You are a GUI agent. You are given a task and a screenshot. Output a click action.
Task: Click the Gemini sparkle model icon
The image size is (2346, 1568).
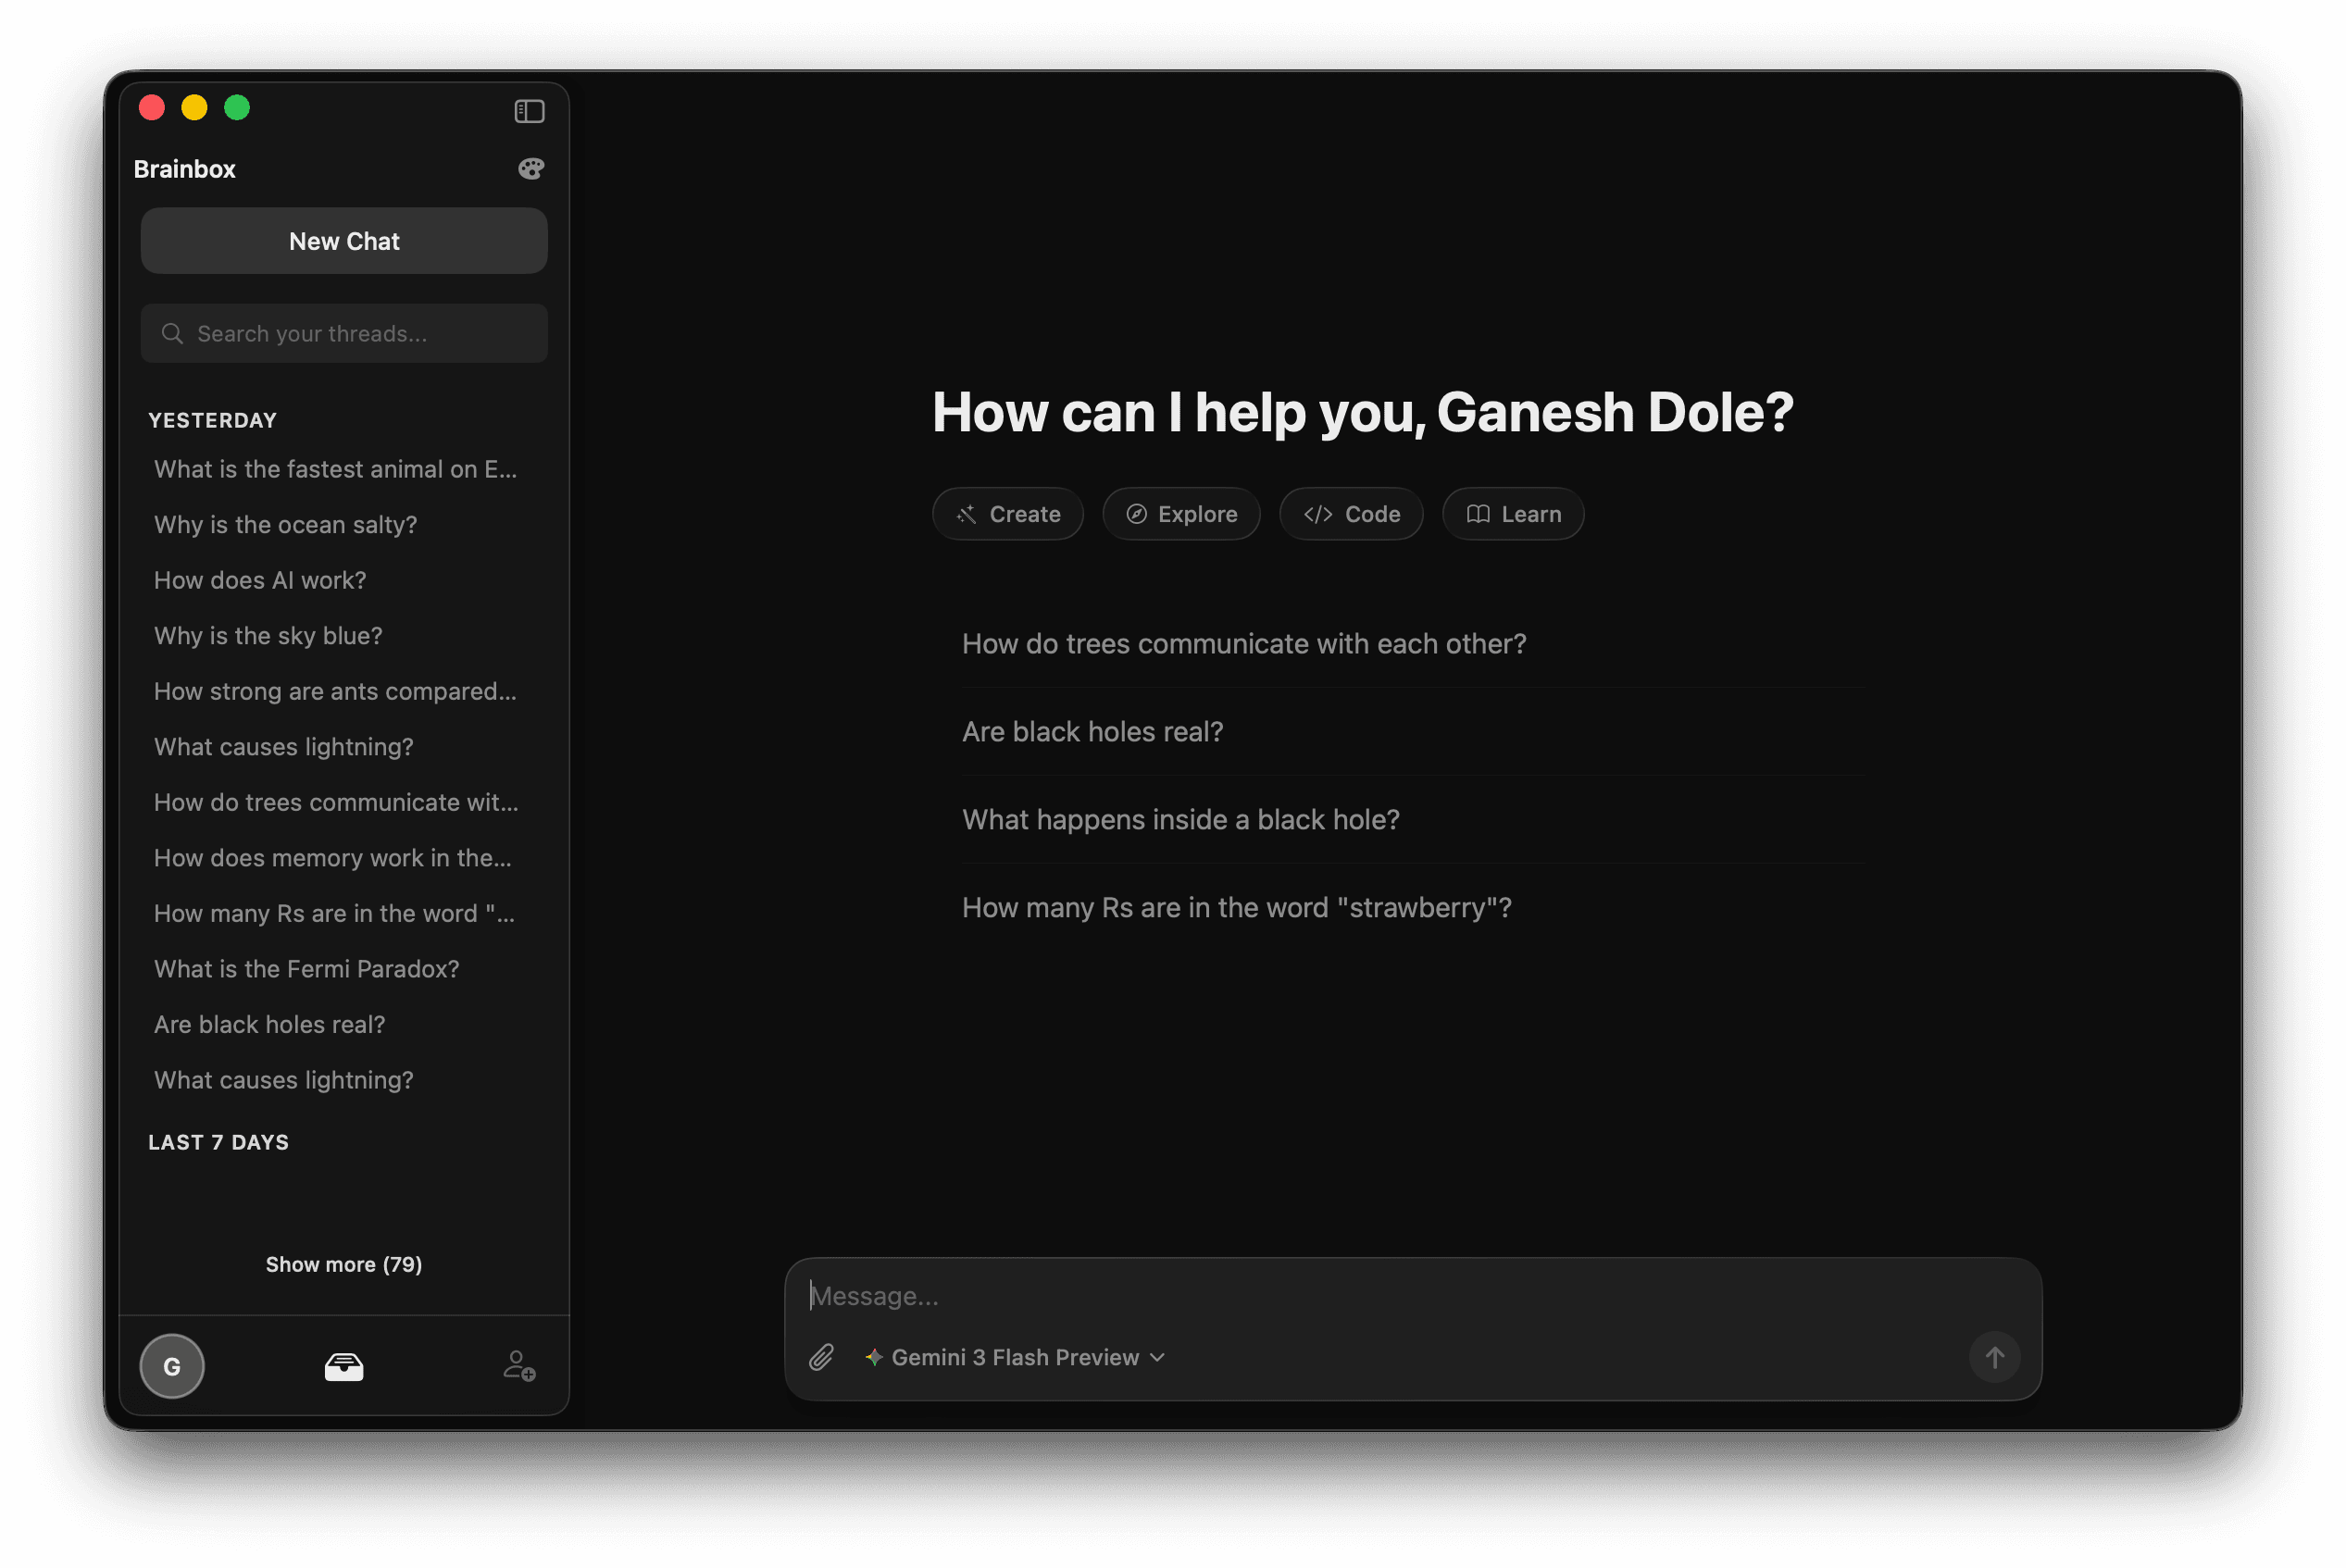pyautogui.click(x=874, y=1357)
